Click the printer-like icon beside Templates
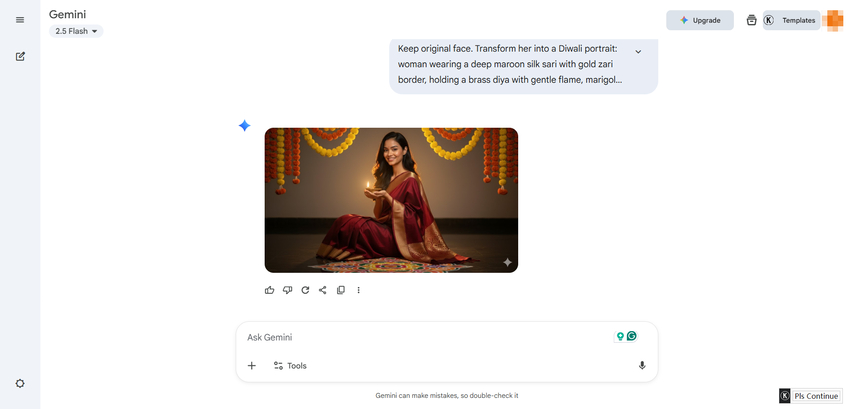Screen dimensions: 854x409 tap(752, 20)
